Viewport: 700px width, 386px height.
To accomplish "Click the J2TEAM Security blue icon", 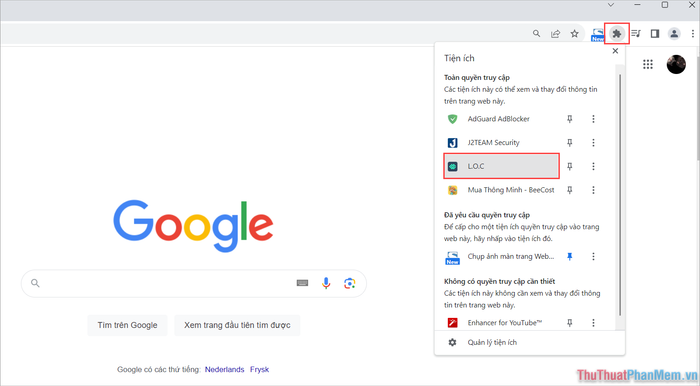I will tap(452, 143).
